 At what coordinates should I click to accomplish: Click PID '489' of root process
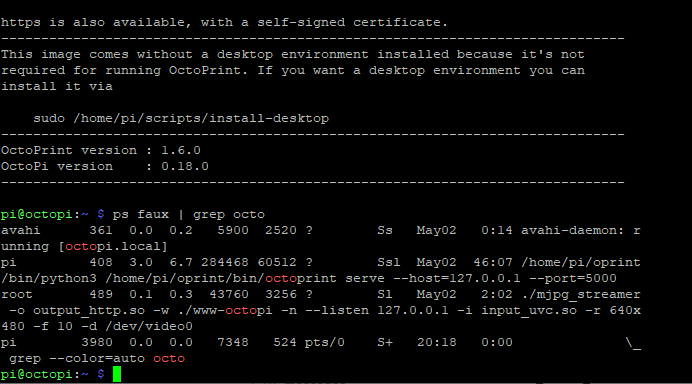pos(101,294)
